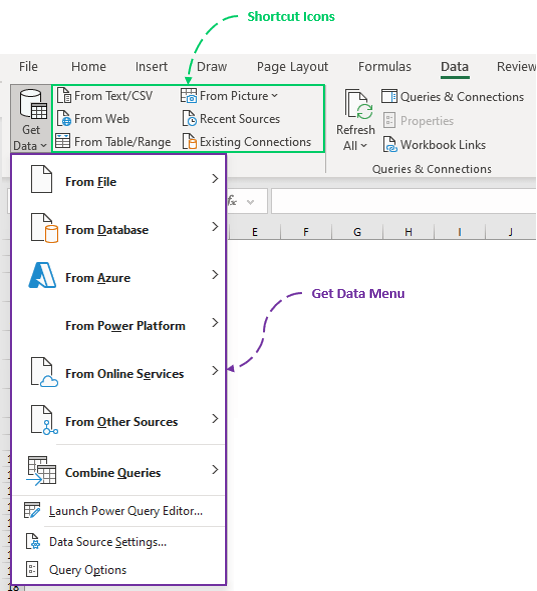Expand the From File submenu chevron
The image size is (537, 591).
215,178
